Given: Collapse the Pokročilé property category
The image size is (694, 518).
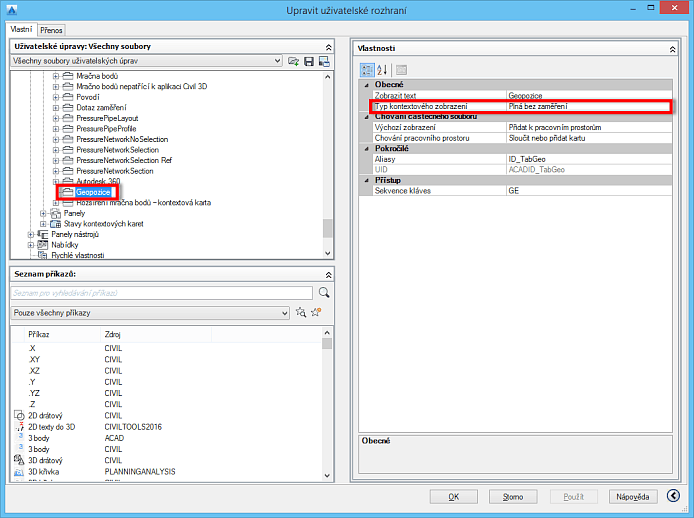Looking at the screenshot, I should click(366, 148).
